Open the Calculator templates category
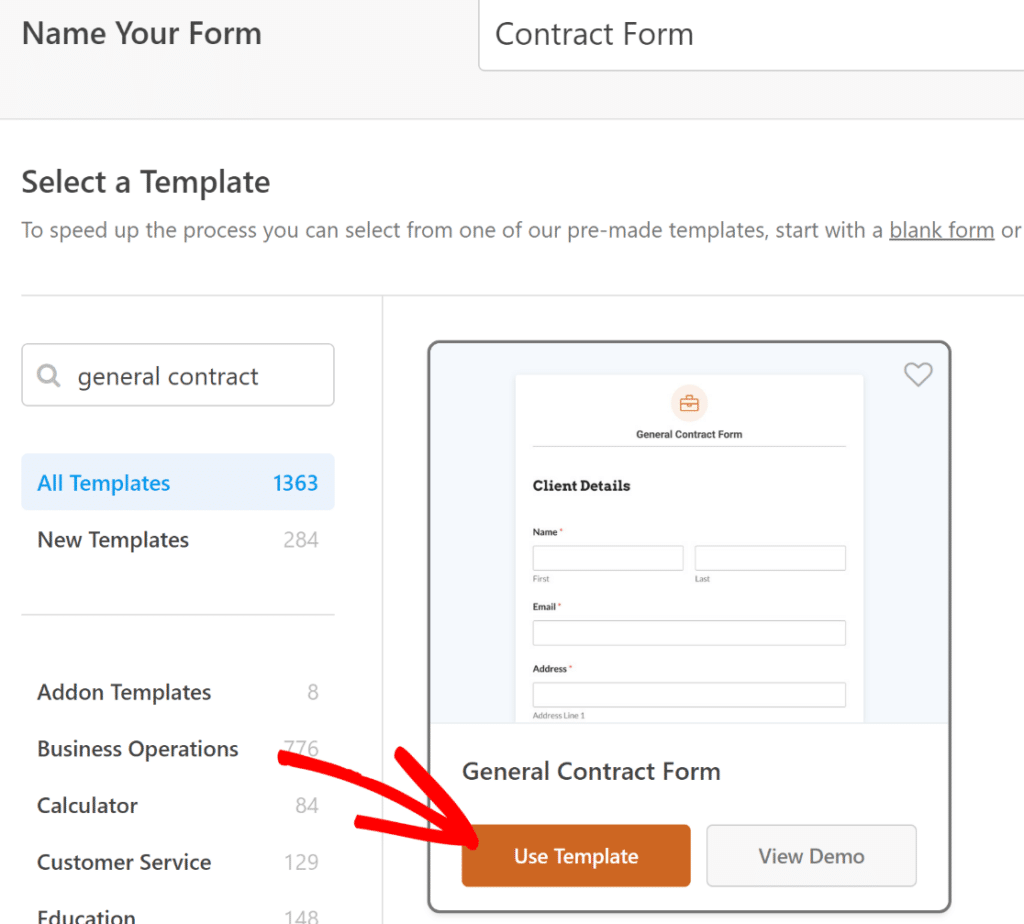Screen dimensions: 1024x924 [x=87, y=805]
